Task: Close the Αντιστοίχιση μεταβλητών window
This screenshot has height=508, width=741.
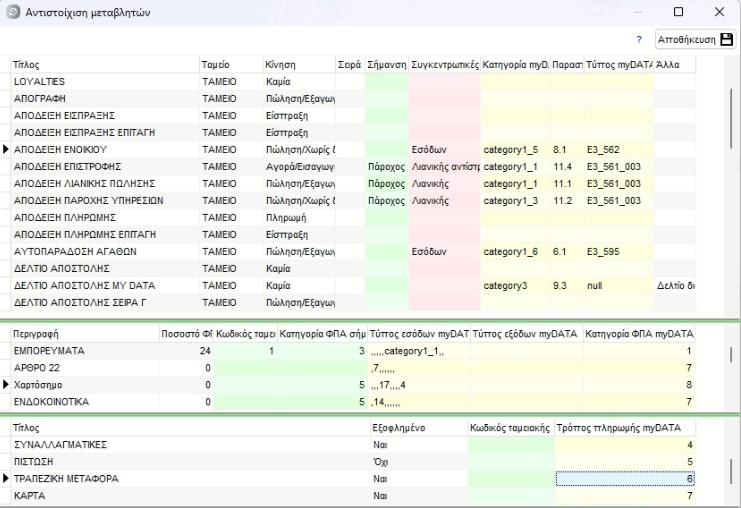Action: pos(719,12)
